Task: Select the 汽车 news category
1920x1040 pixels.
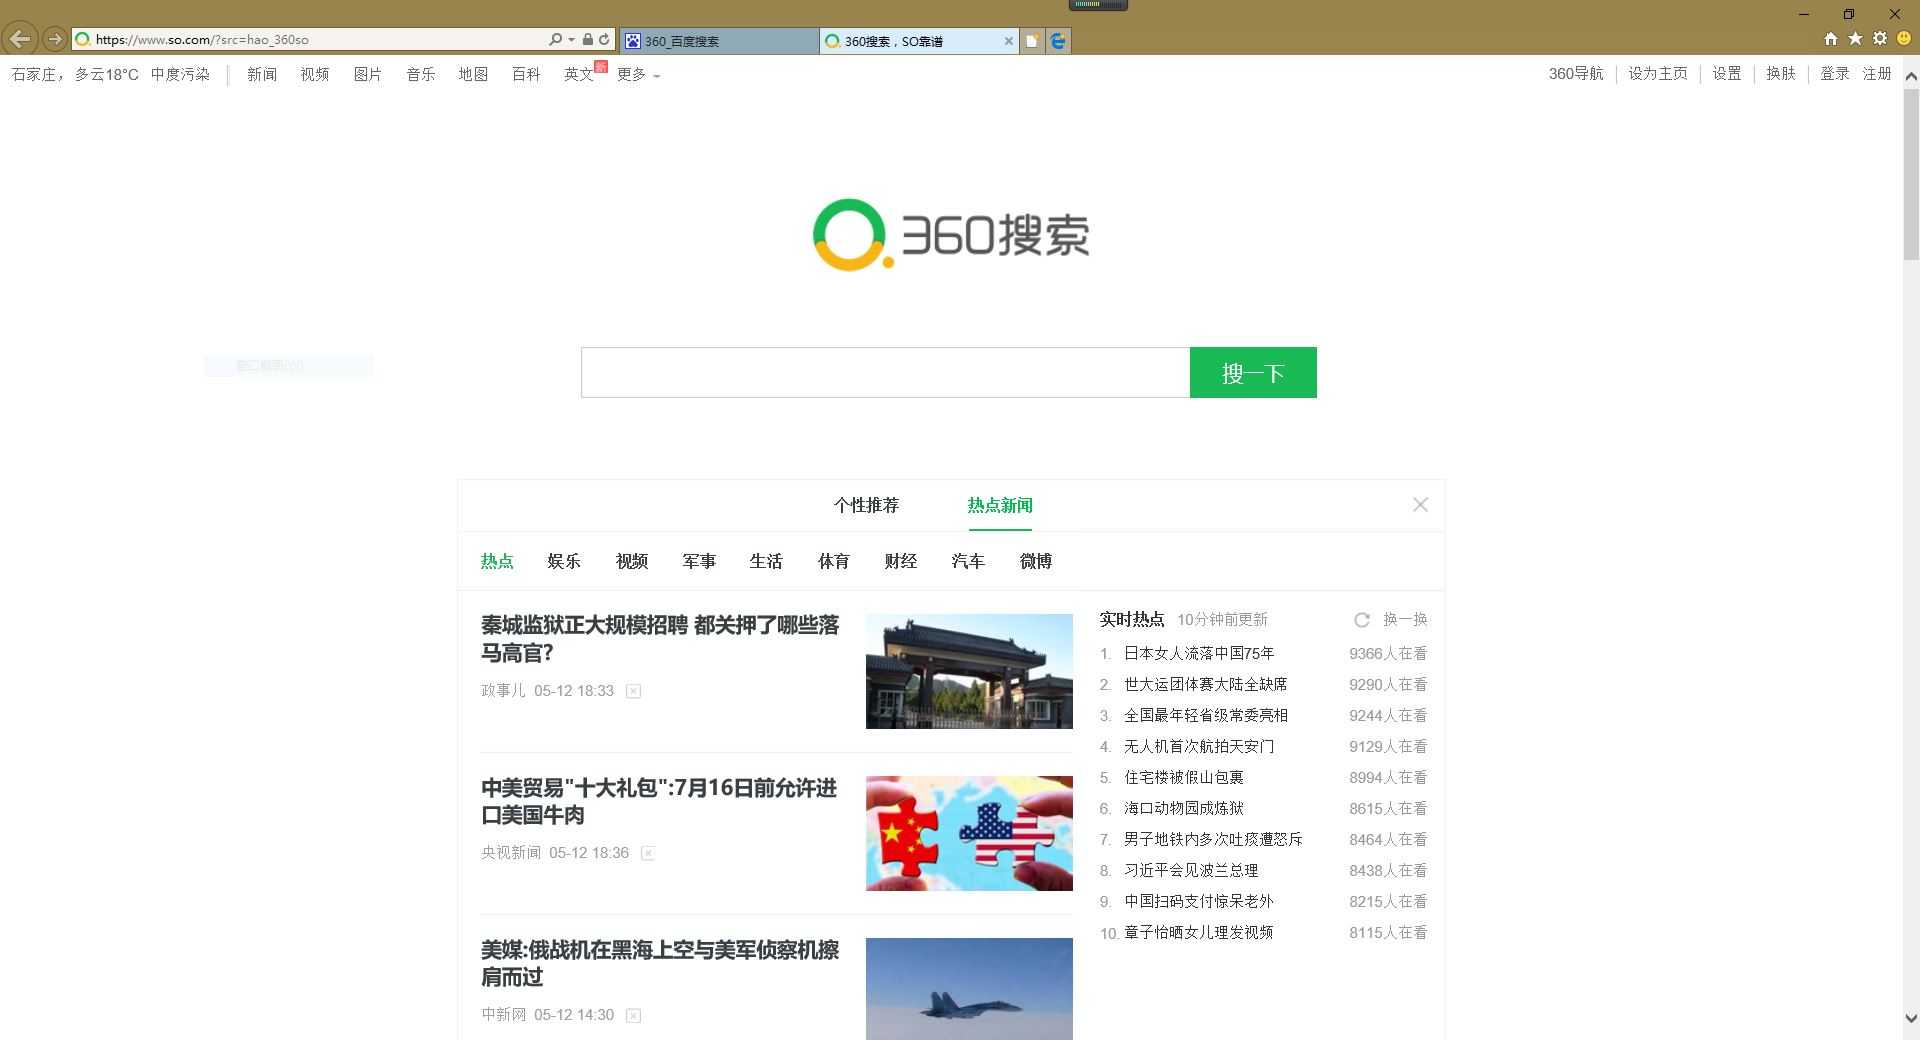Action: (968, 561)
